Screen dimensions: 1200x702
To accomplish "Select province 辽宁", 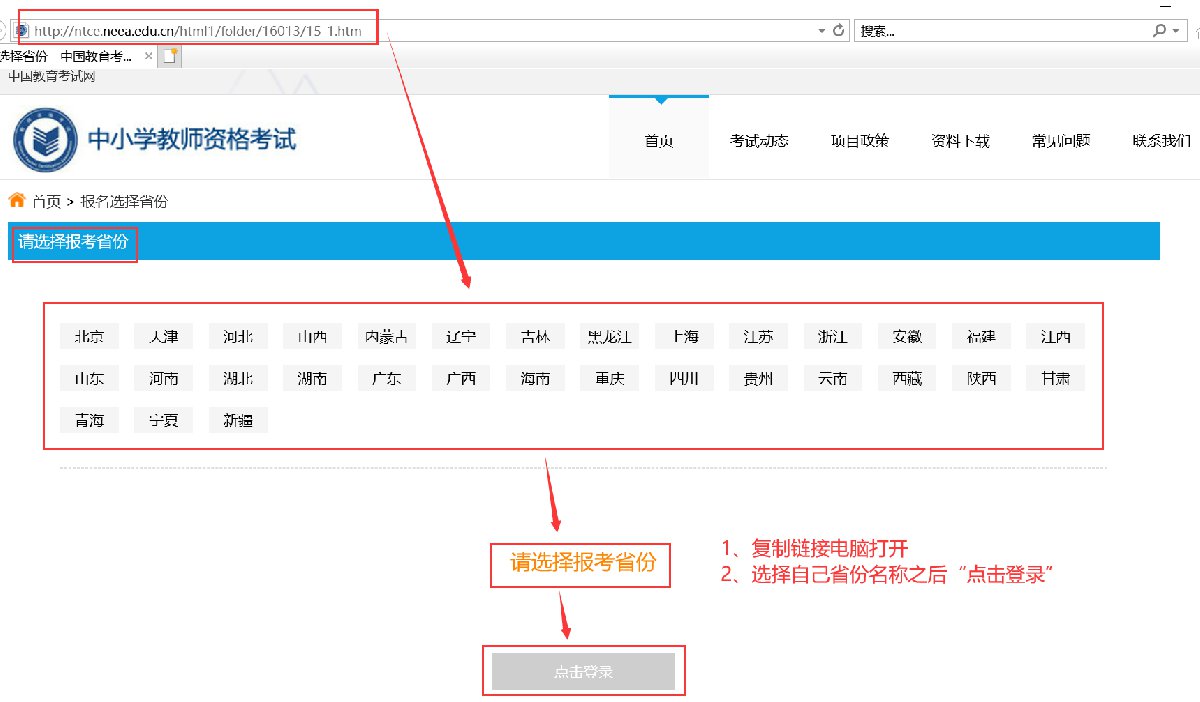I will click(461, 336).
